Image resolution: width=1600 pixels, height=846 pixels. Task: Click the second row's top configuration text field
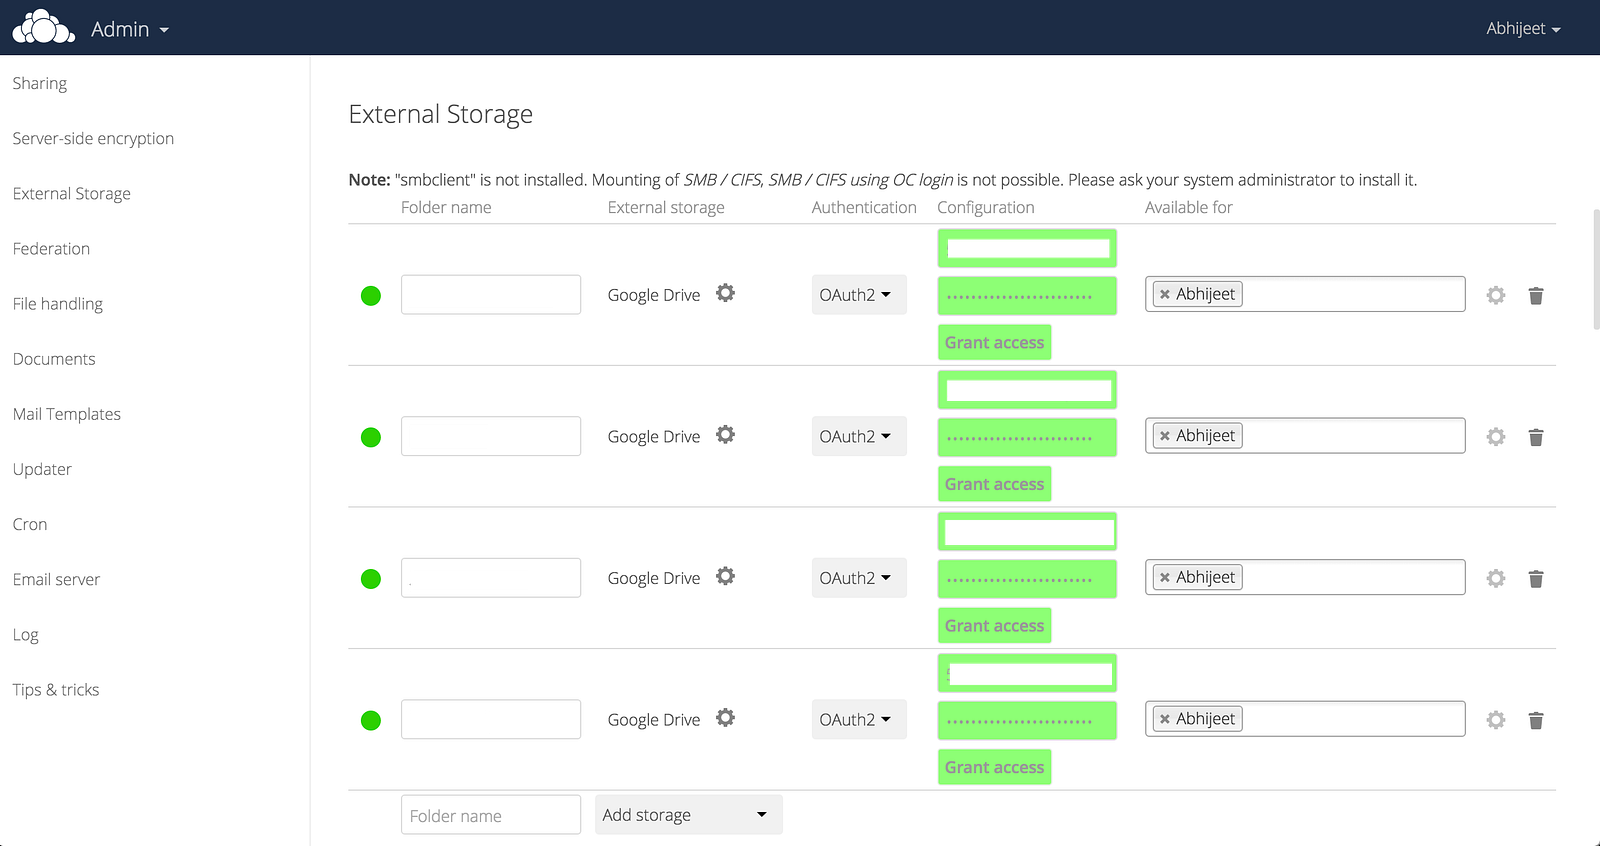coord(1027,390)
